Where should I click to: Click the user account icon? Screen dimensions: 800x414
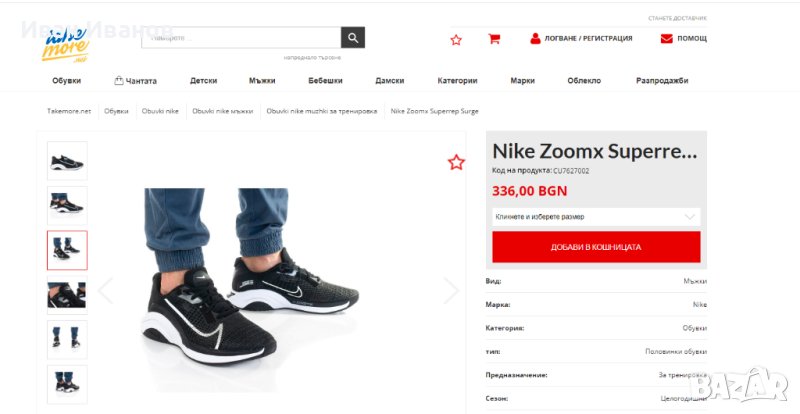(x=536, y=39)
